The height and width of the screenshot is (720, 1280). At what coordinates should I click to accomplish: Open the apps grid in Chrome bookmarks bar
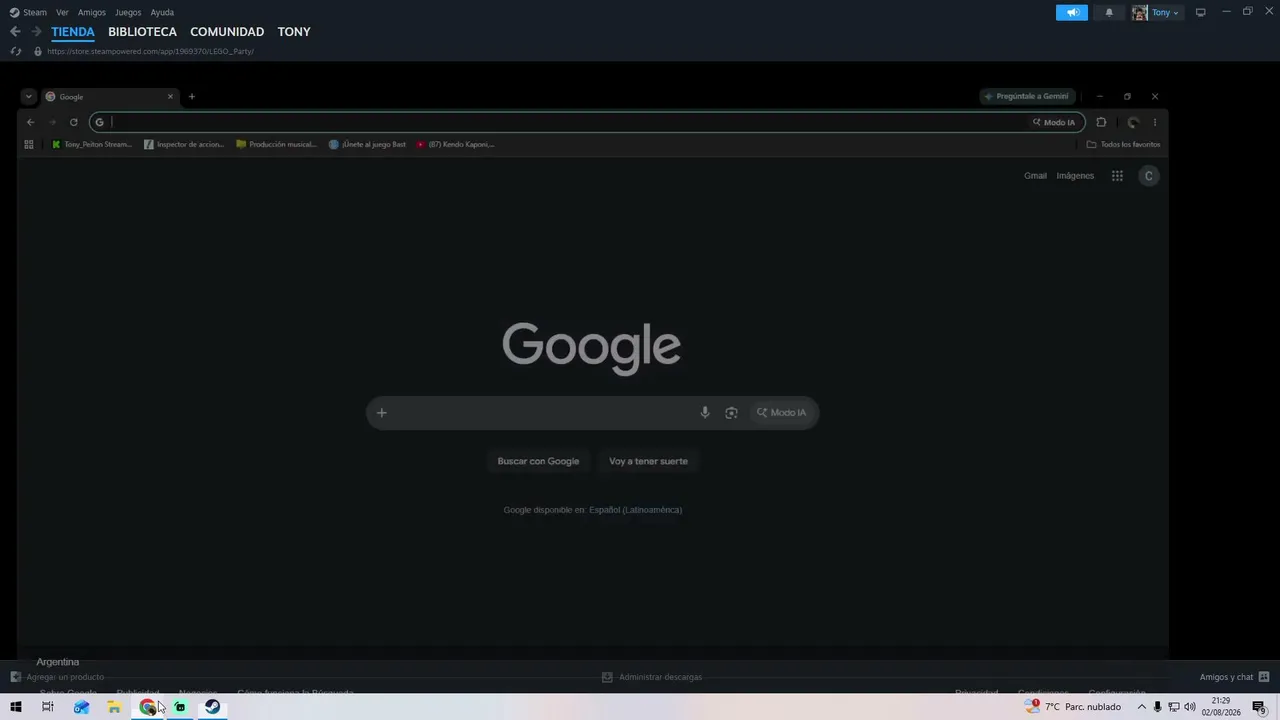point(29,144)
